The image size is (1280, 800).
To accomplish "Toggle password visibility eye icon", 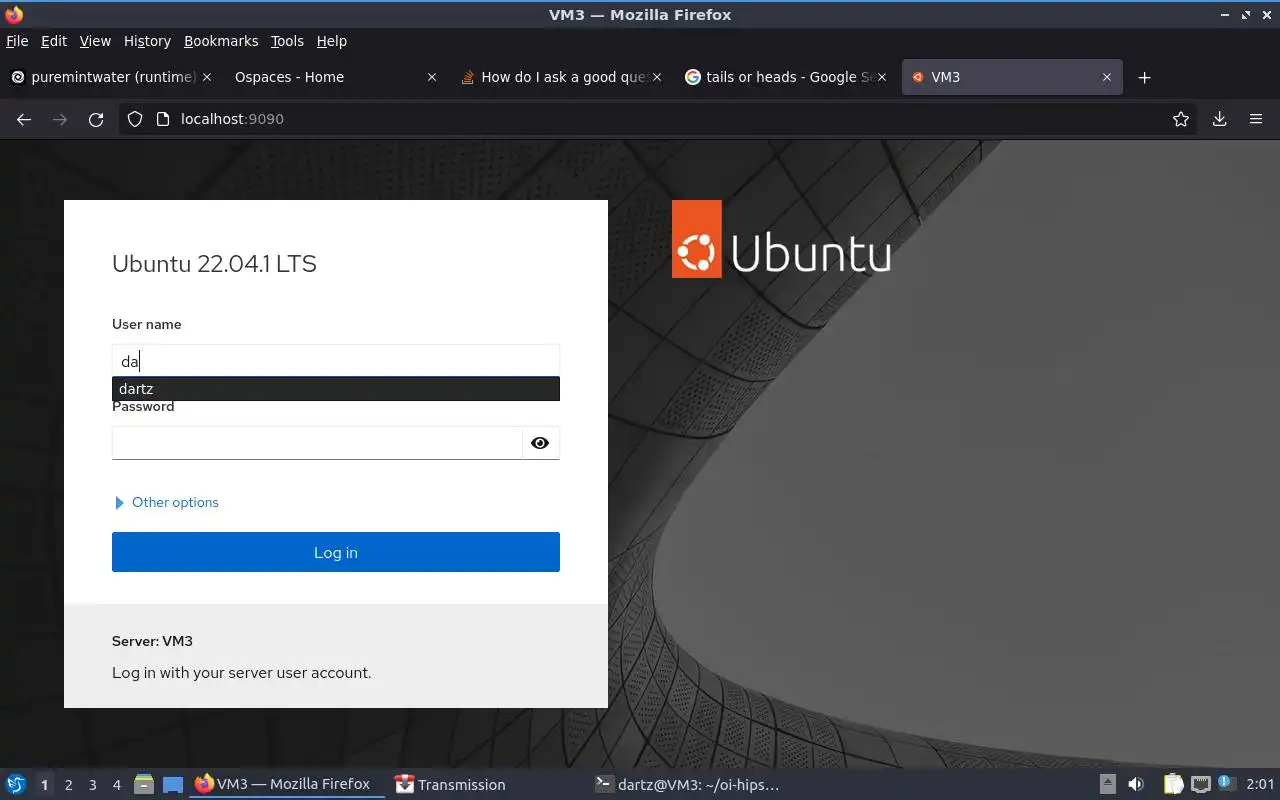I will pyautogui.click(x=540, y=443).
